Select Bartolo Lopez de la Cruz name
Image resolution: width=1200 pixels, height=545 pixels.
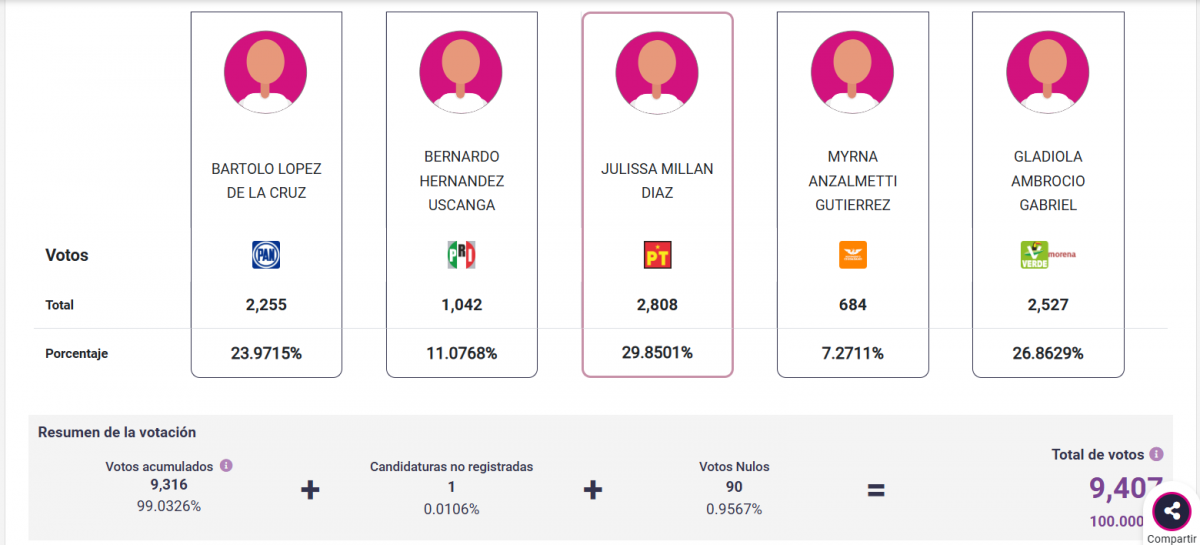point(266,181)
